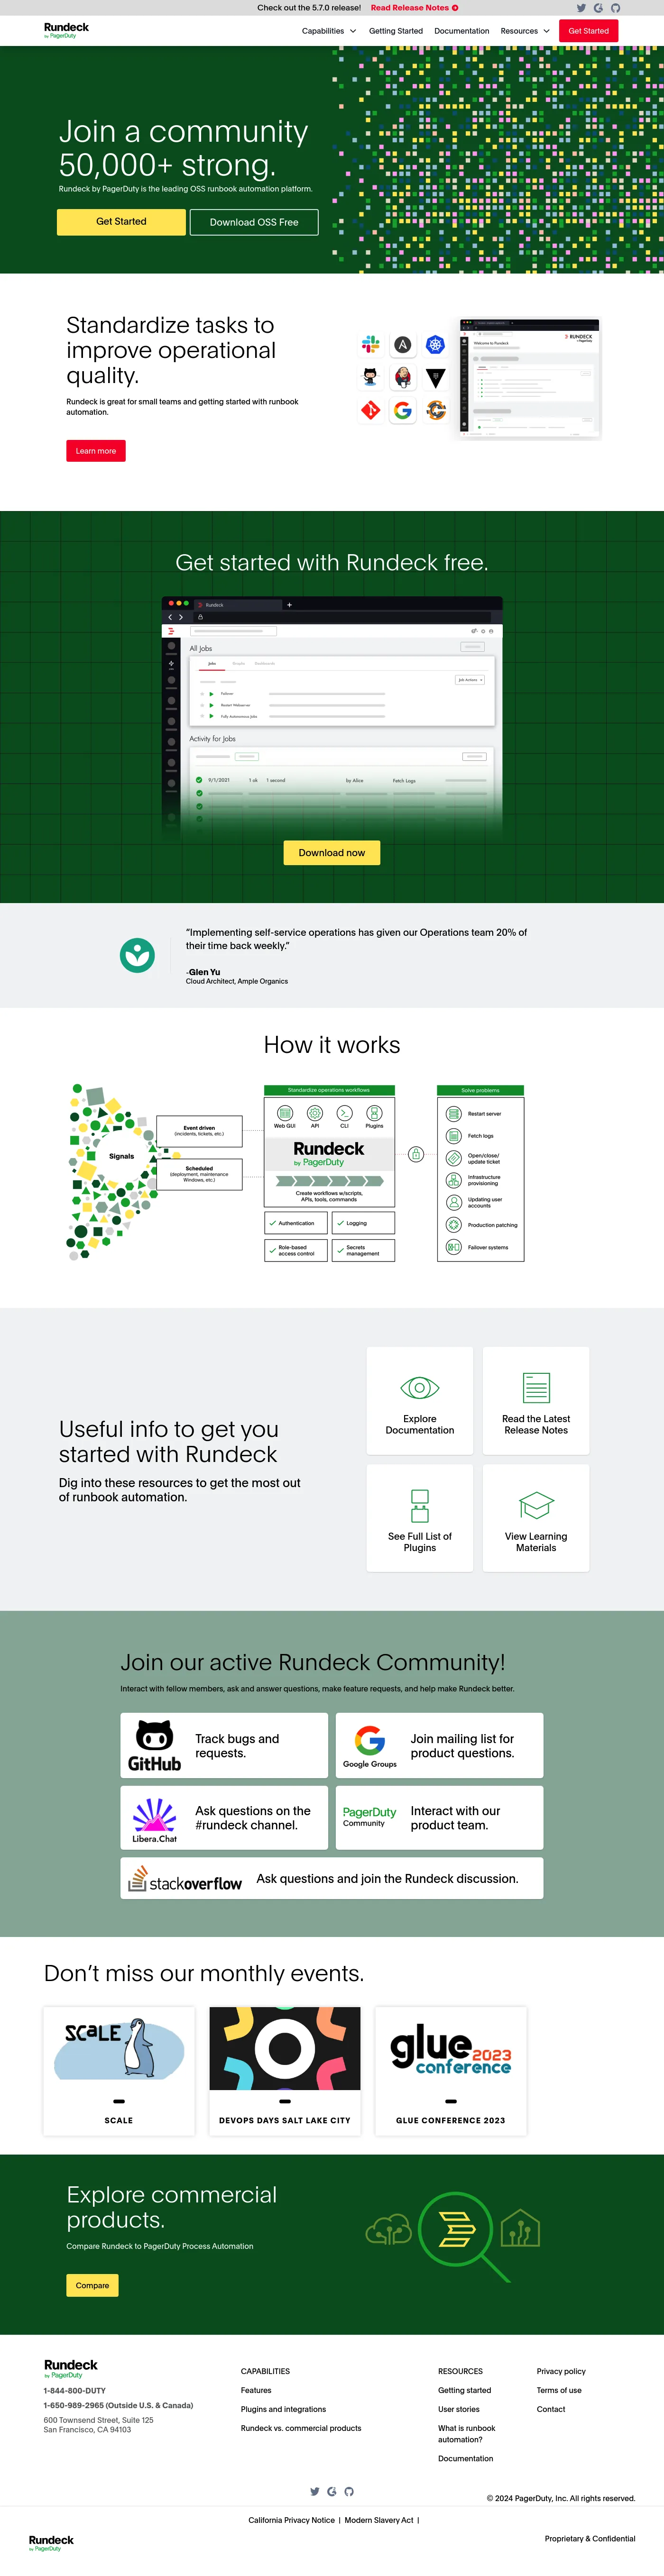Image resolution: width=664 pixels, height=2576 pixels.
Task: Click the Google Groups icon in top bar
Action: coord(598,8)
